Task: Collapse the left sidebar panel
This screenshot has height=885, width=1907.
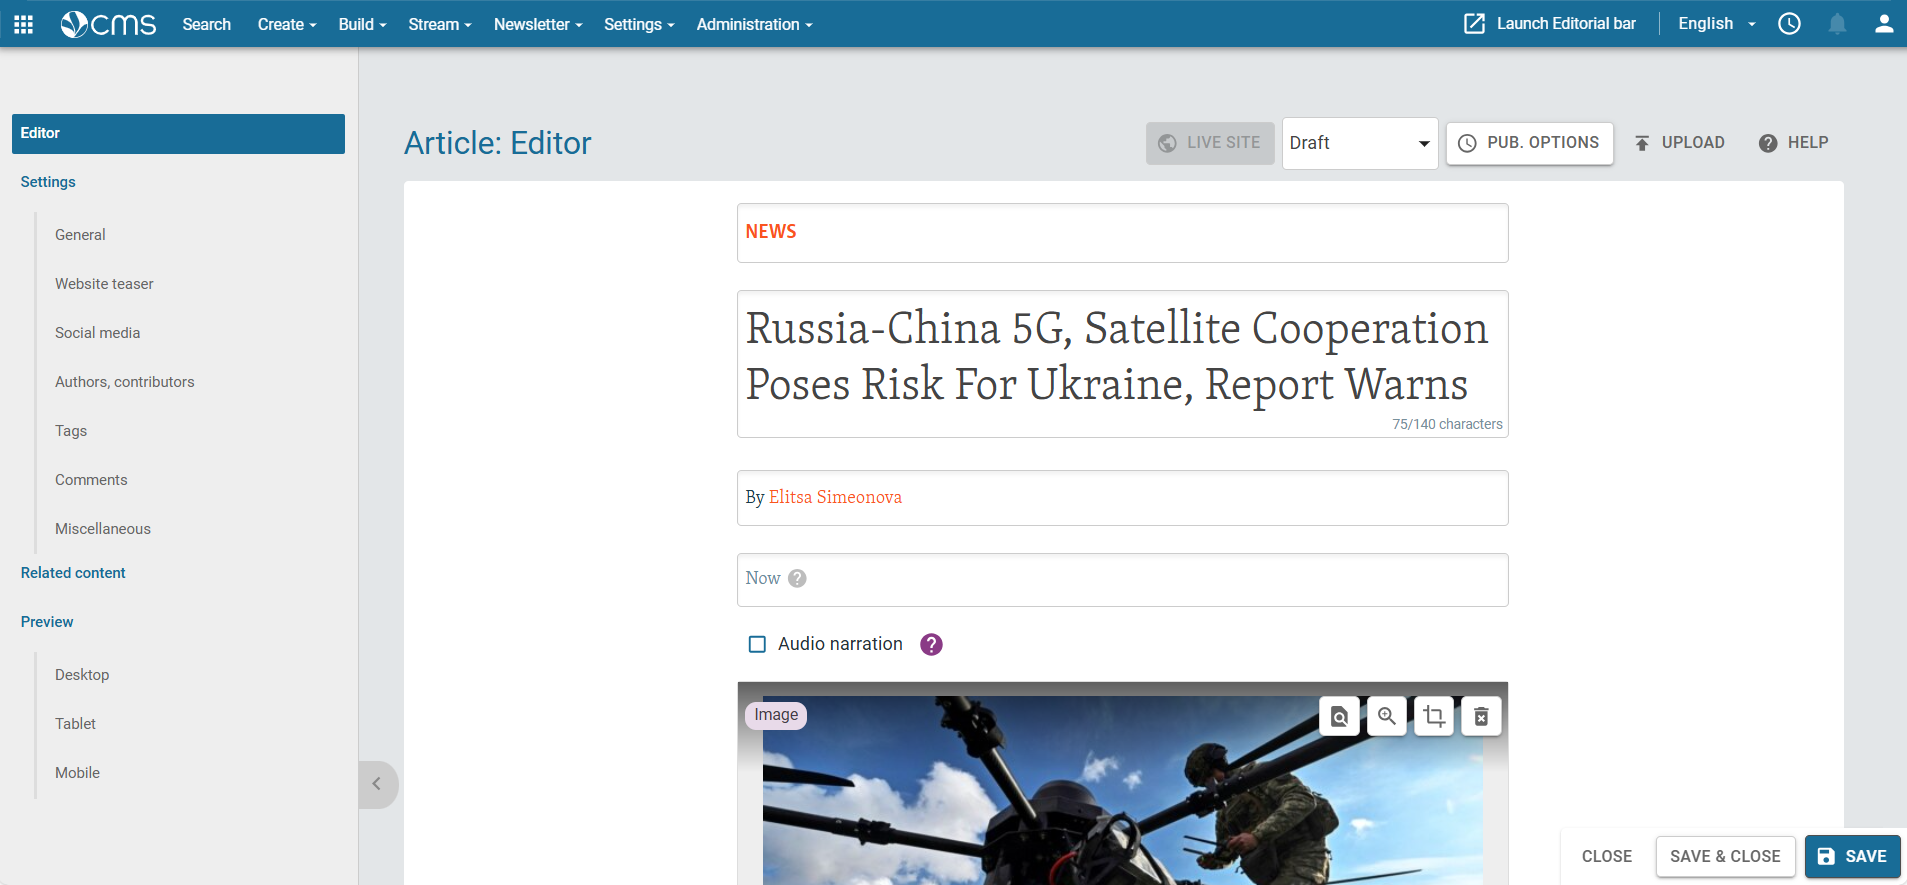Action: click(x=377, y=784)
